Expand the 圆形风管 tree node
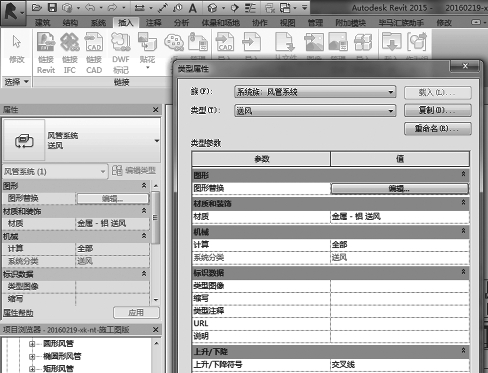488x373 pixels. click(x=32, y=344)
